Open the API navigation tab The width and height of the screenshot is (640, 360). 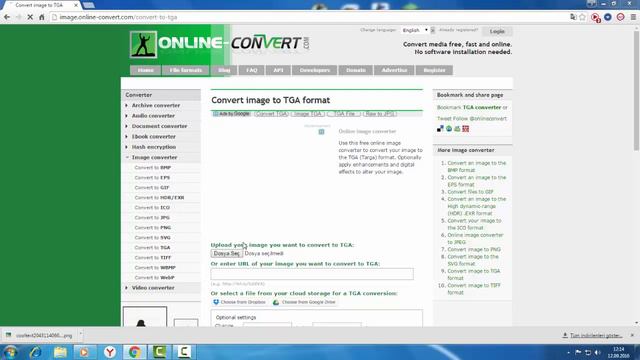[278, 70]
